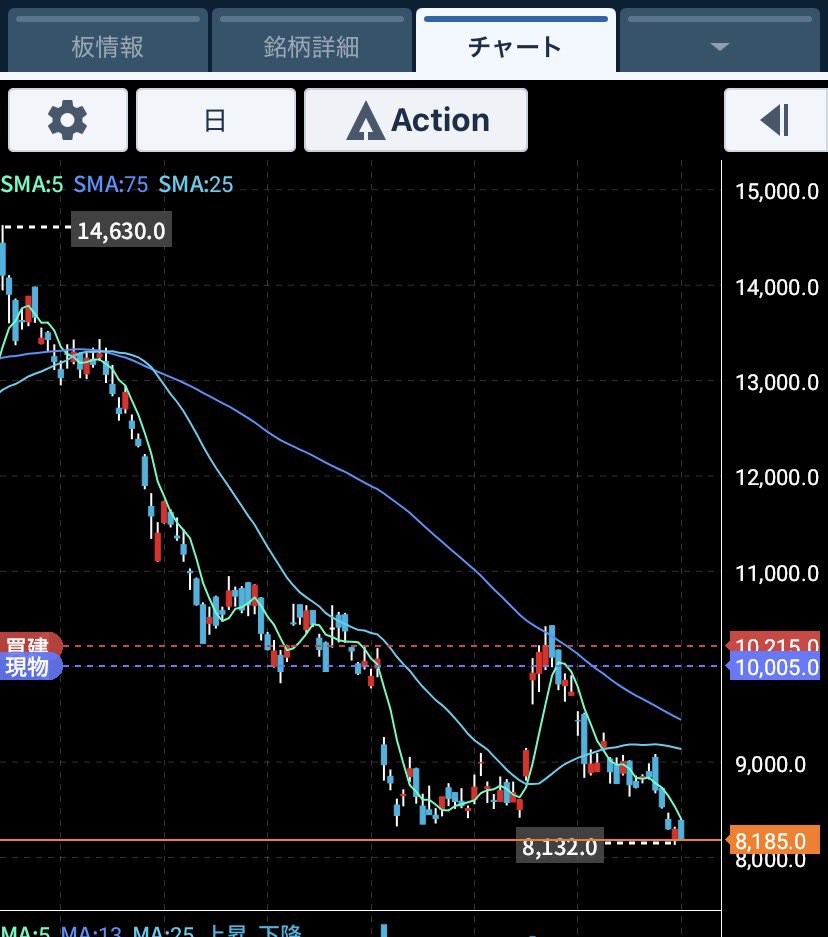Tap the 8,185.0 current price tag
Screen dimensions: 828x937
[774, 841]
